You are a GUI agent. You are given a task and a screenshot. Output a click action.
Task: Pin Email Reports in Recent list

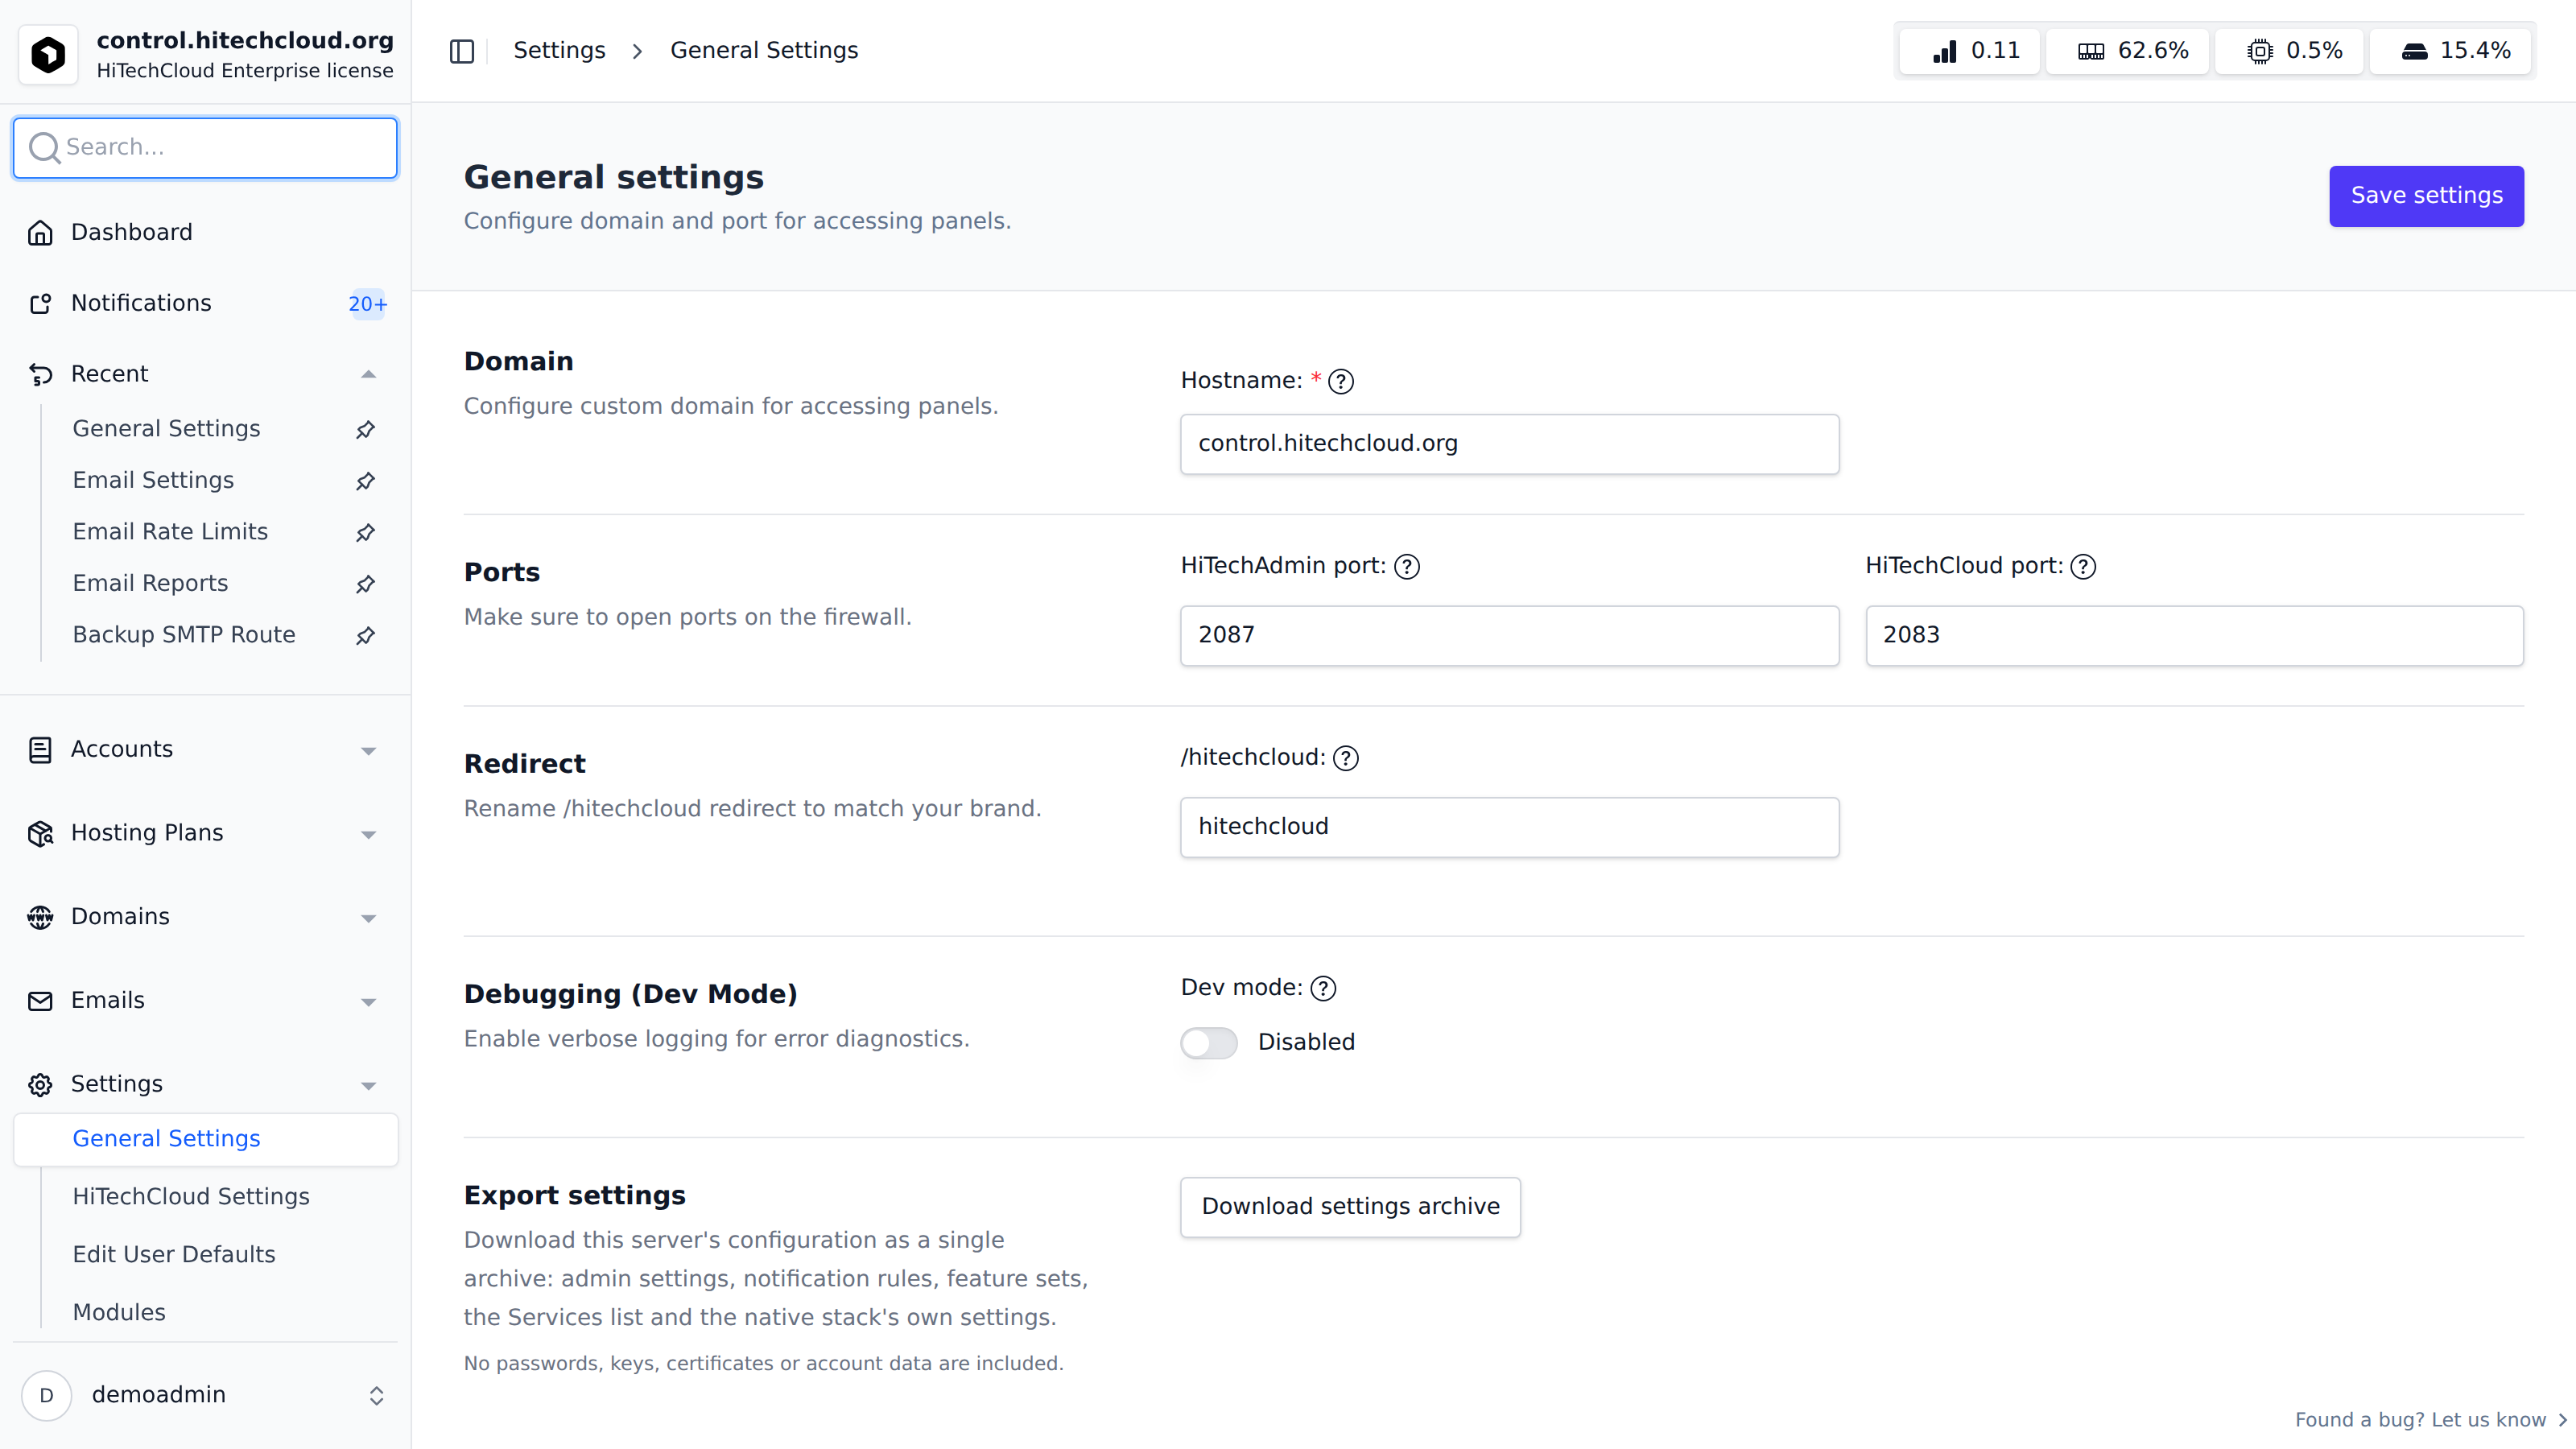[x=365, y=584]
